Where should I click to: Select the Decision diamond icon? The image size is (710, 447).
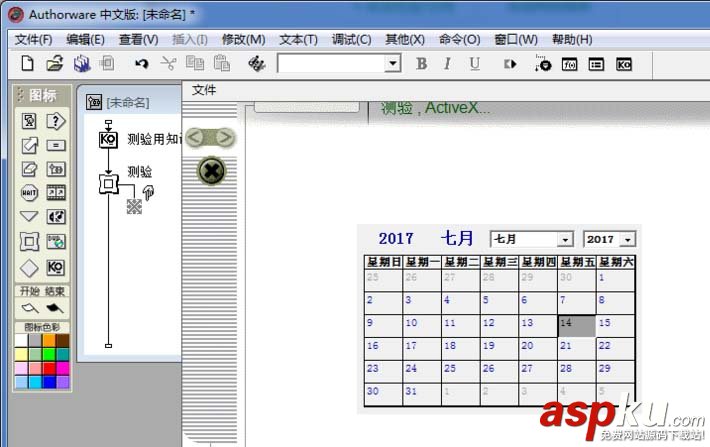(x=29, y=268)
